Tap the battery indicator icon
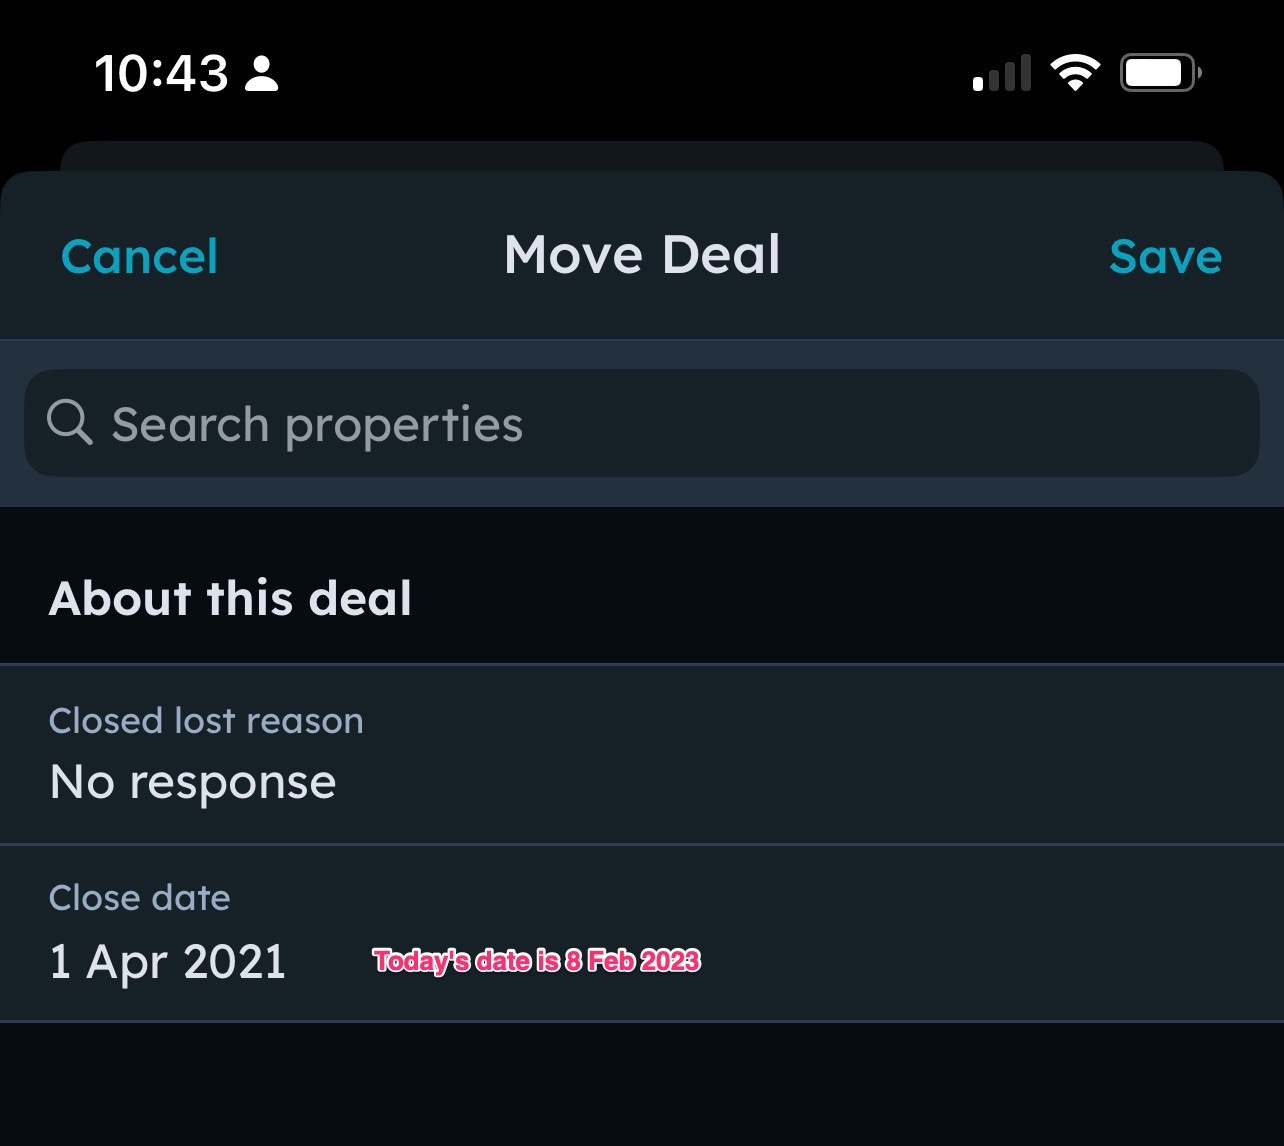Screen dimensions: 1284x1146 point(1159,73)
